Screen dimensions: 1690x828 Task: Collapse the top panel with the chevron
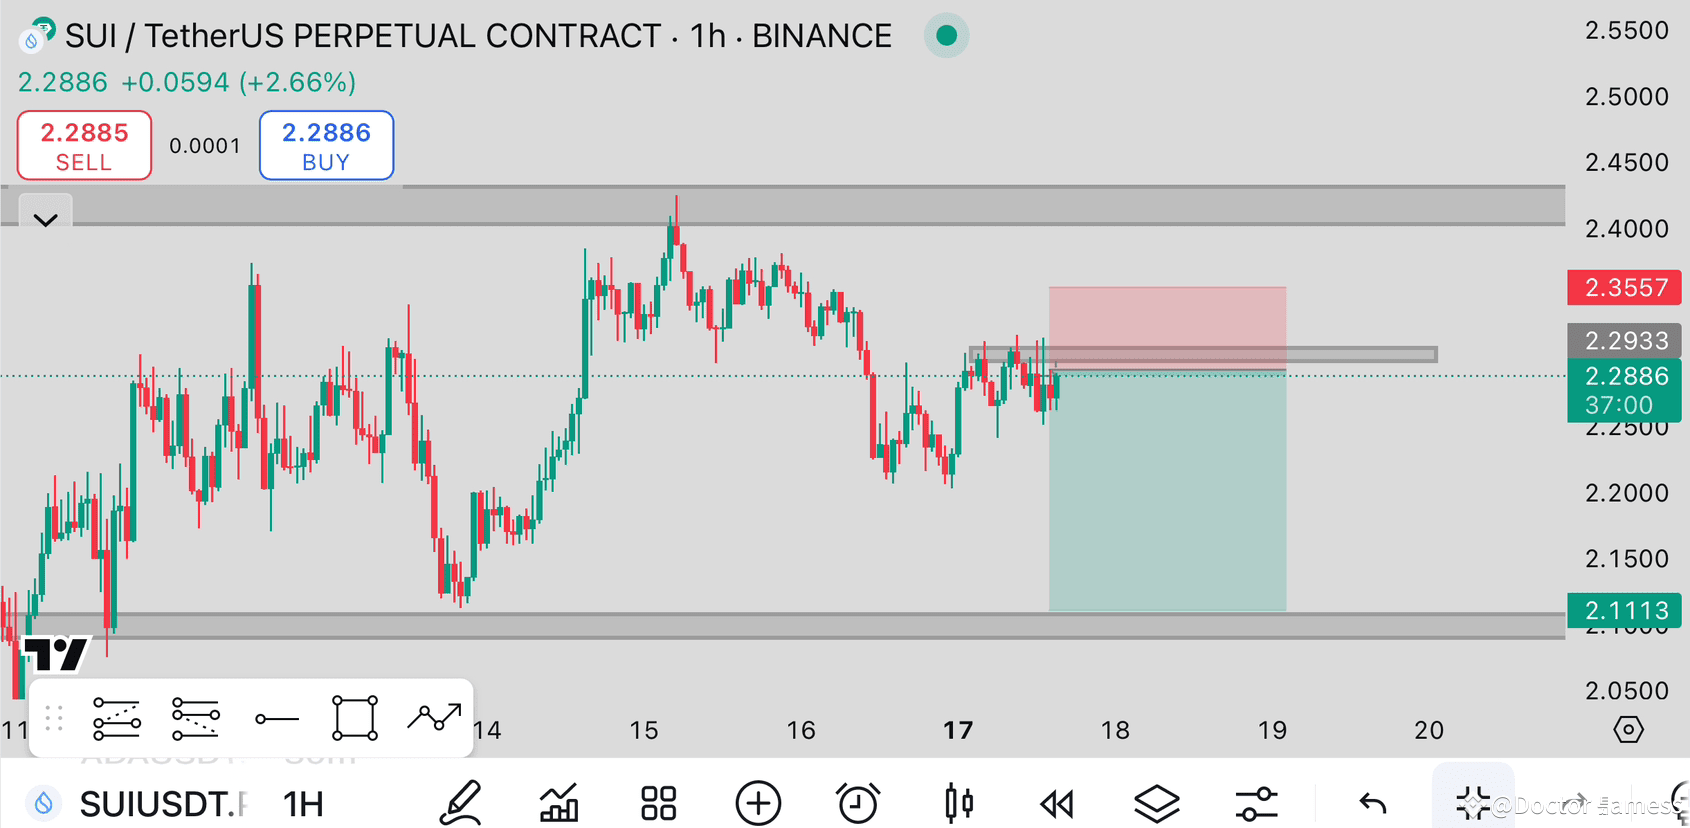click(44, 219)
